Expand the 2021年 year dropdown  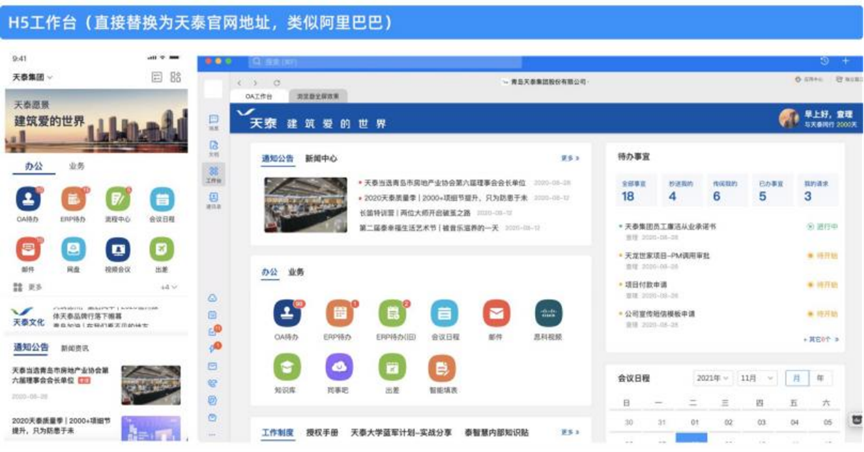pos(712,378)
